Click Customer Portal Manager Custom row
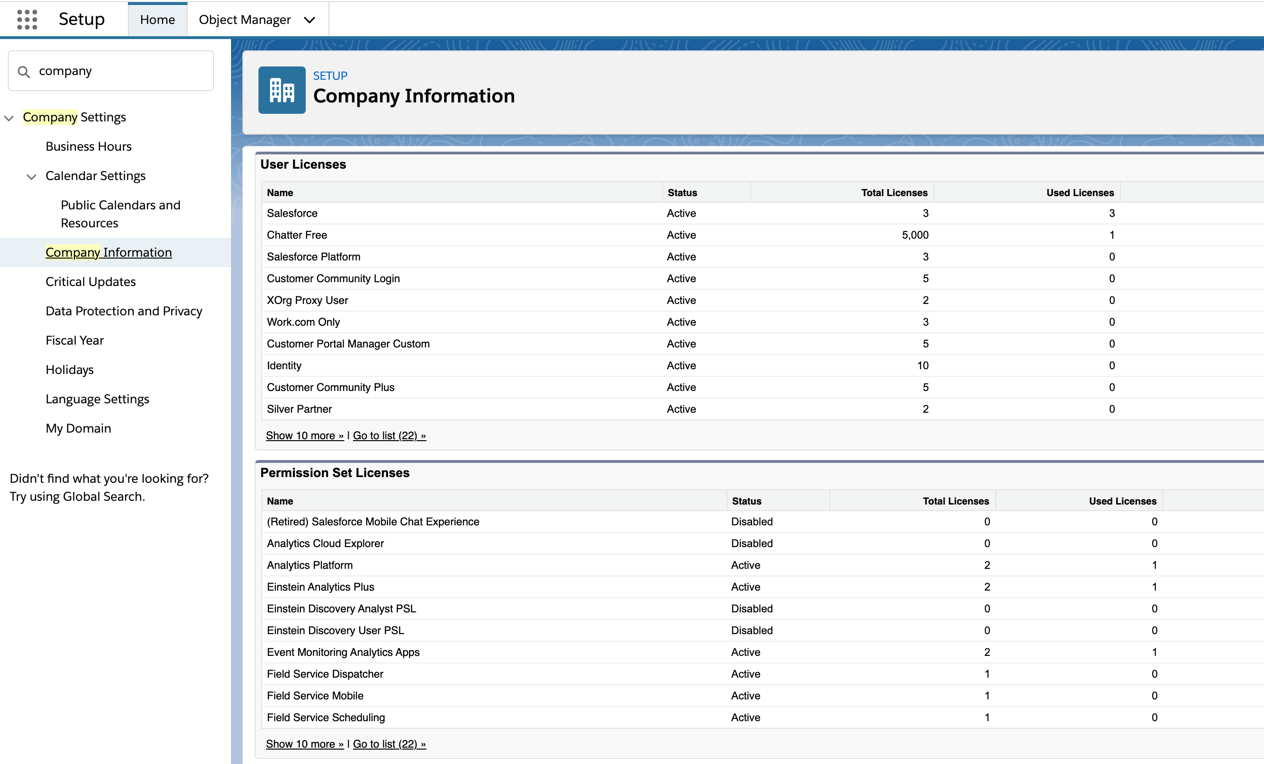This screenshot has width=1264, height=764. [x=348, y=344]
